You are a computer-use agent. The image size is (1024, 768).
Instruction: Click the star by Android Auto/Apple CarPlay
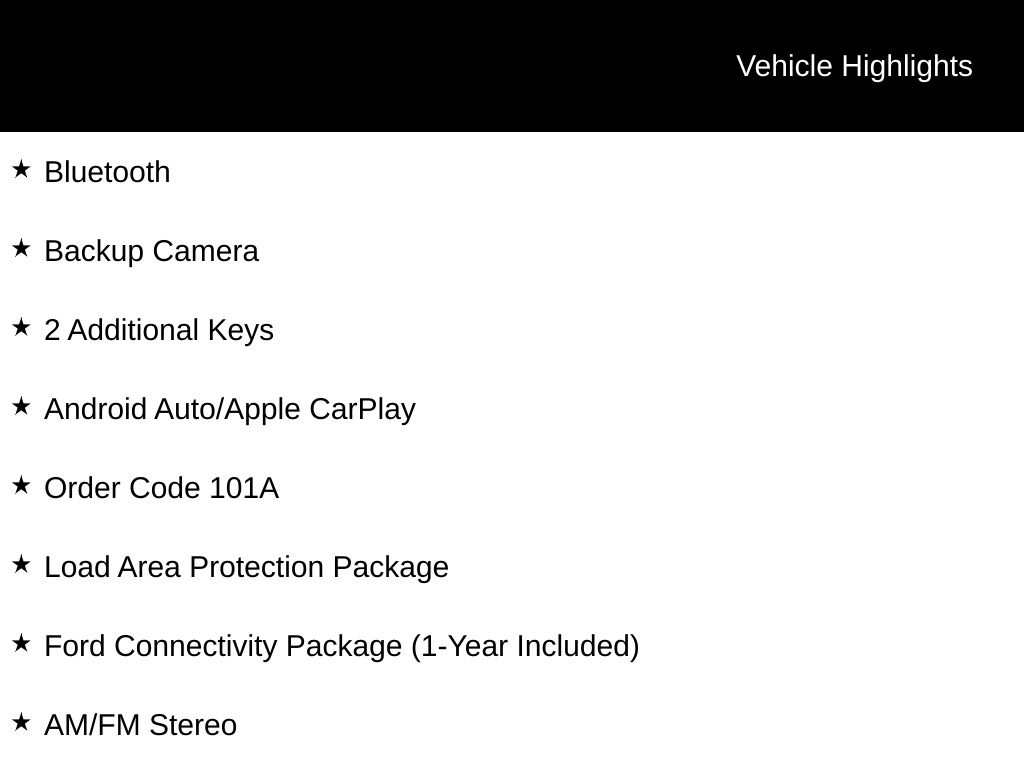pyautogui.click(x=22, y=406)
